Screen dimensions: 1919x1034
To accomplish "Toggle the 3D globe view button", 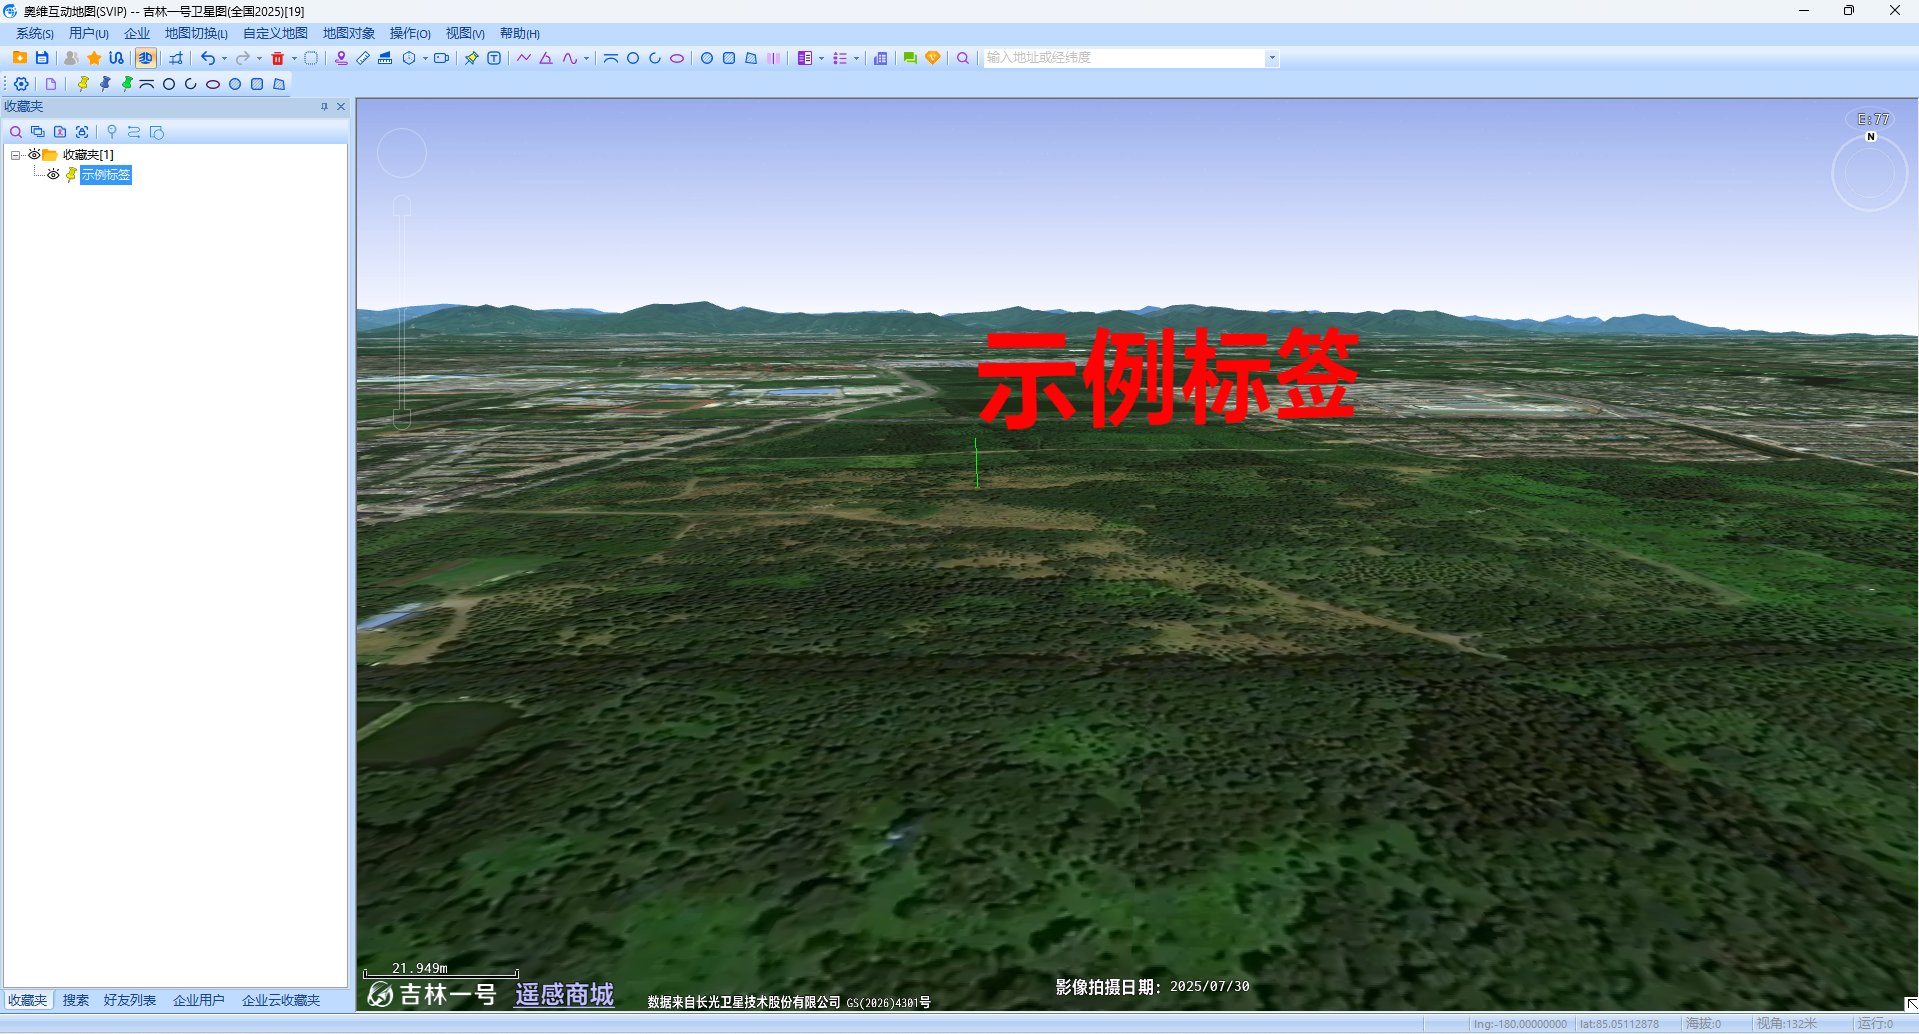I will tap(146, 58).
